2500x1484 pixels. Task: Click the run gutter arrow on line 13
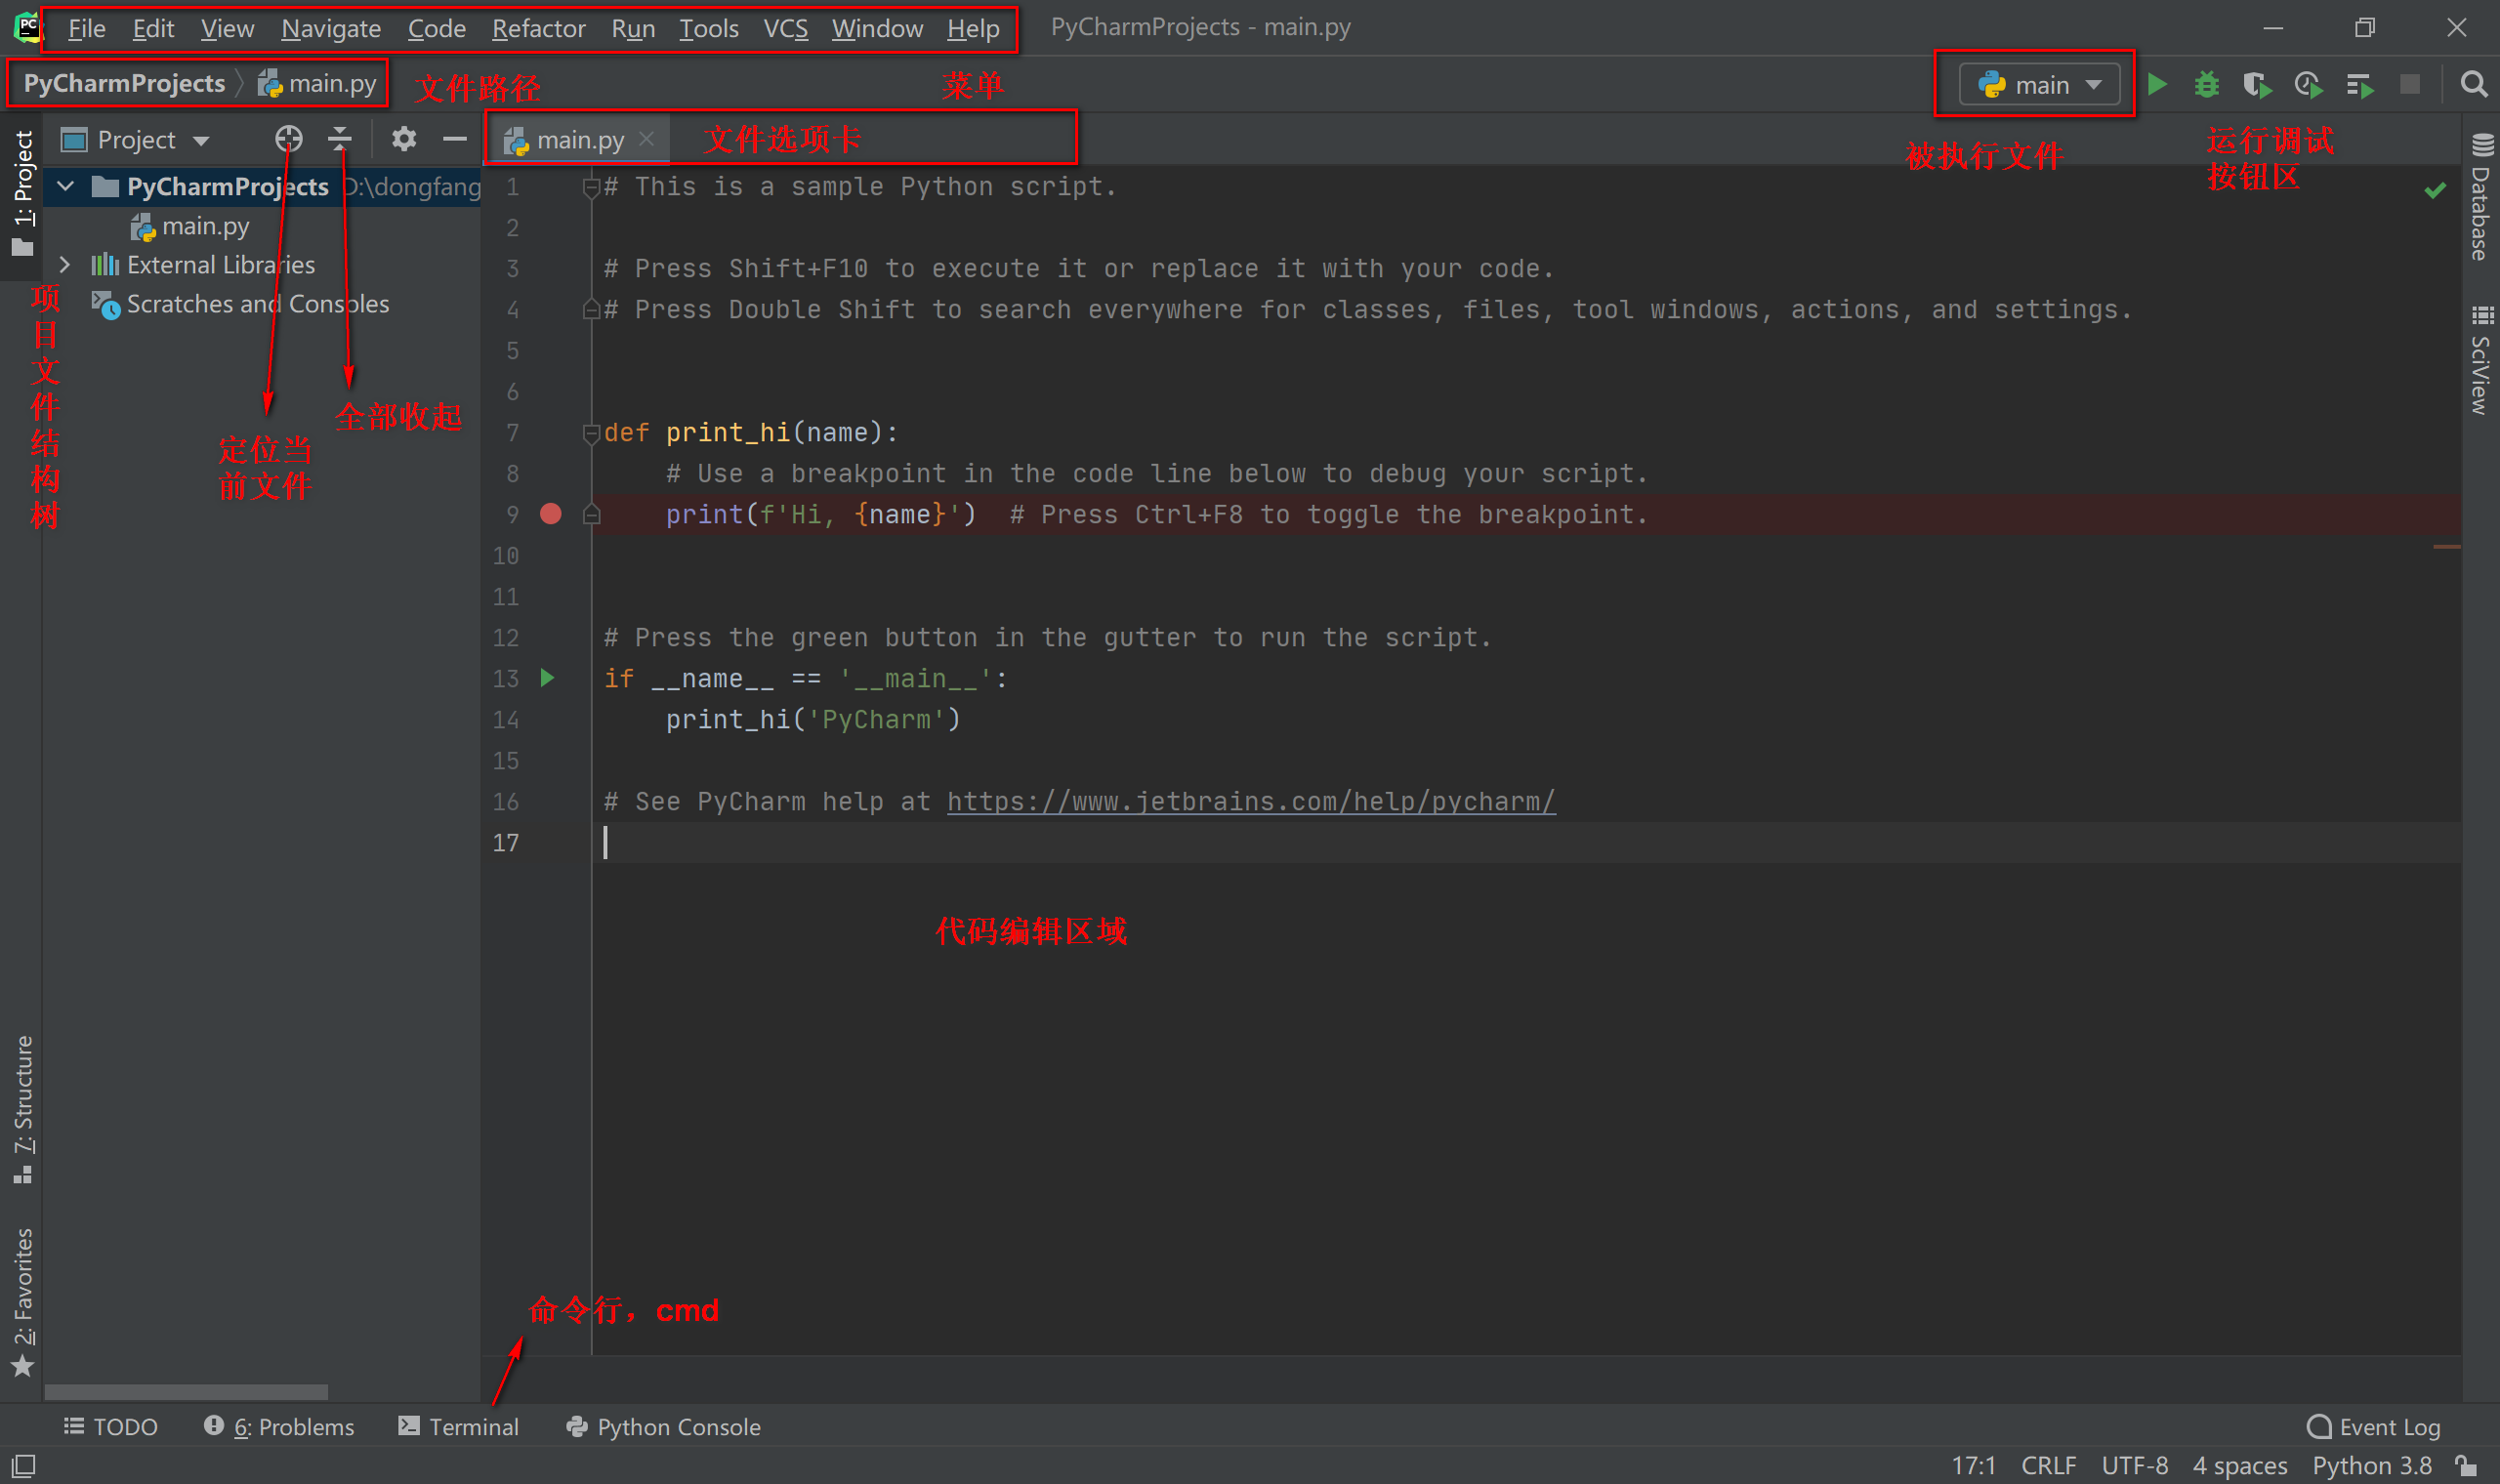click(x=547, y=678)
